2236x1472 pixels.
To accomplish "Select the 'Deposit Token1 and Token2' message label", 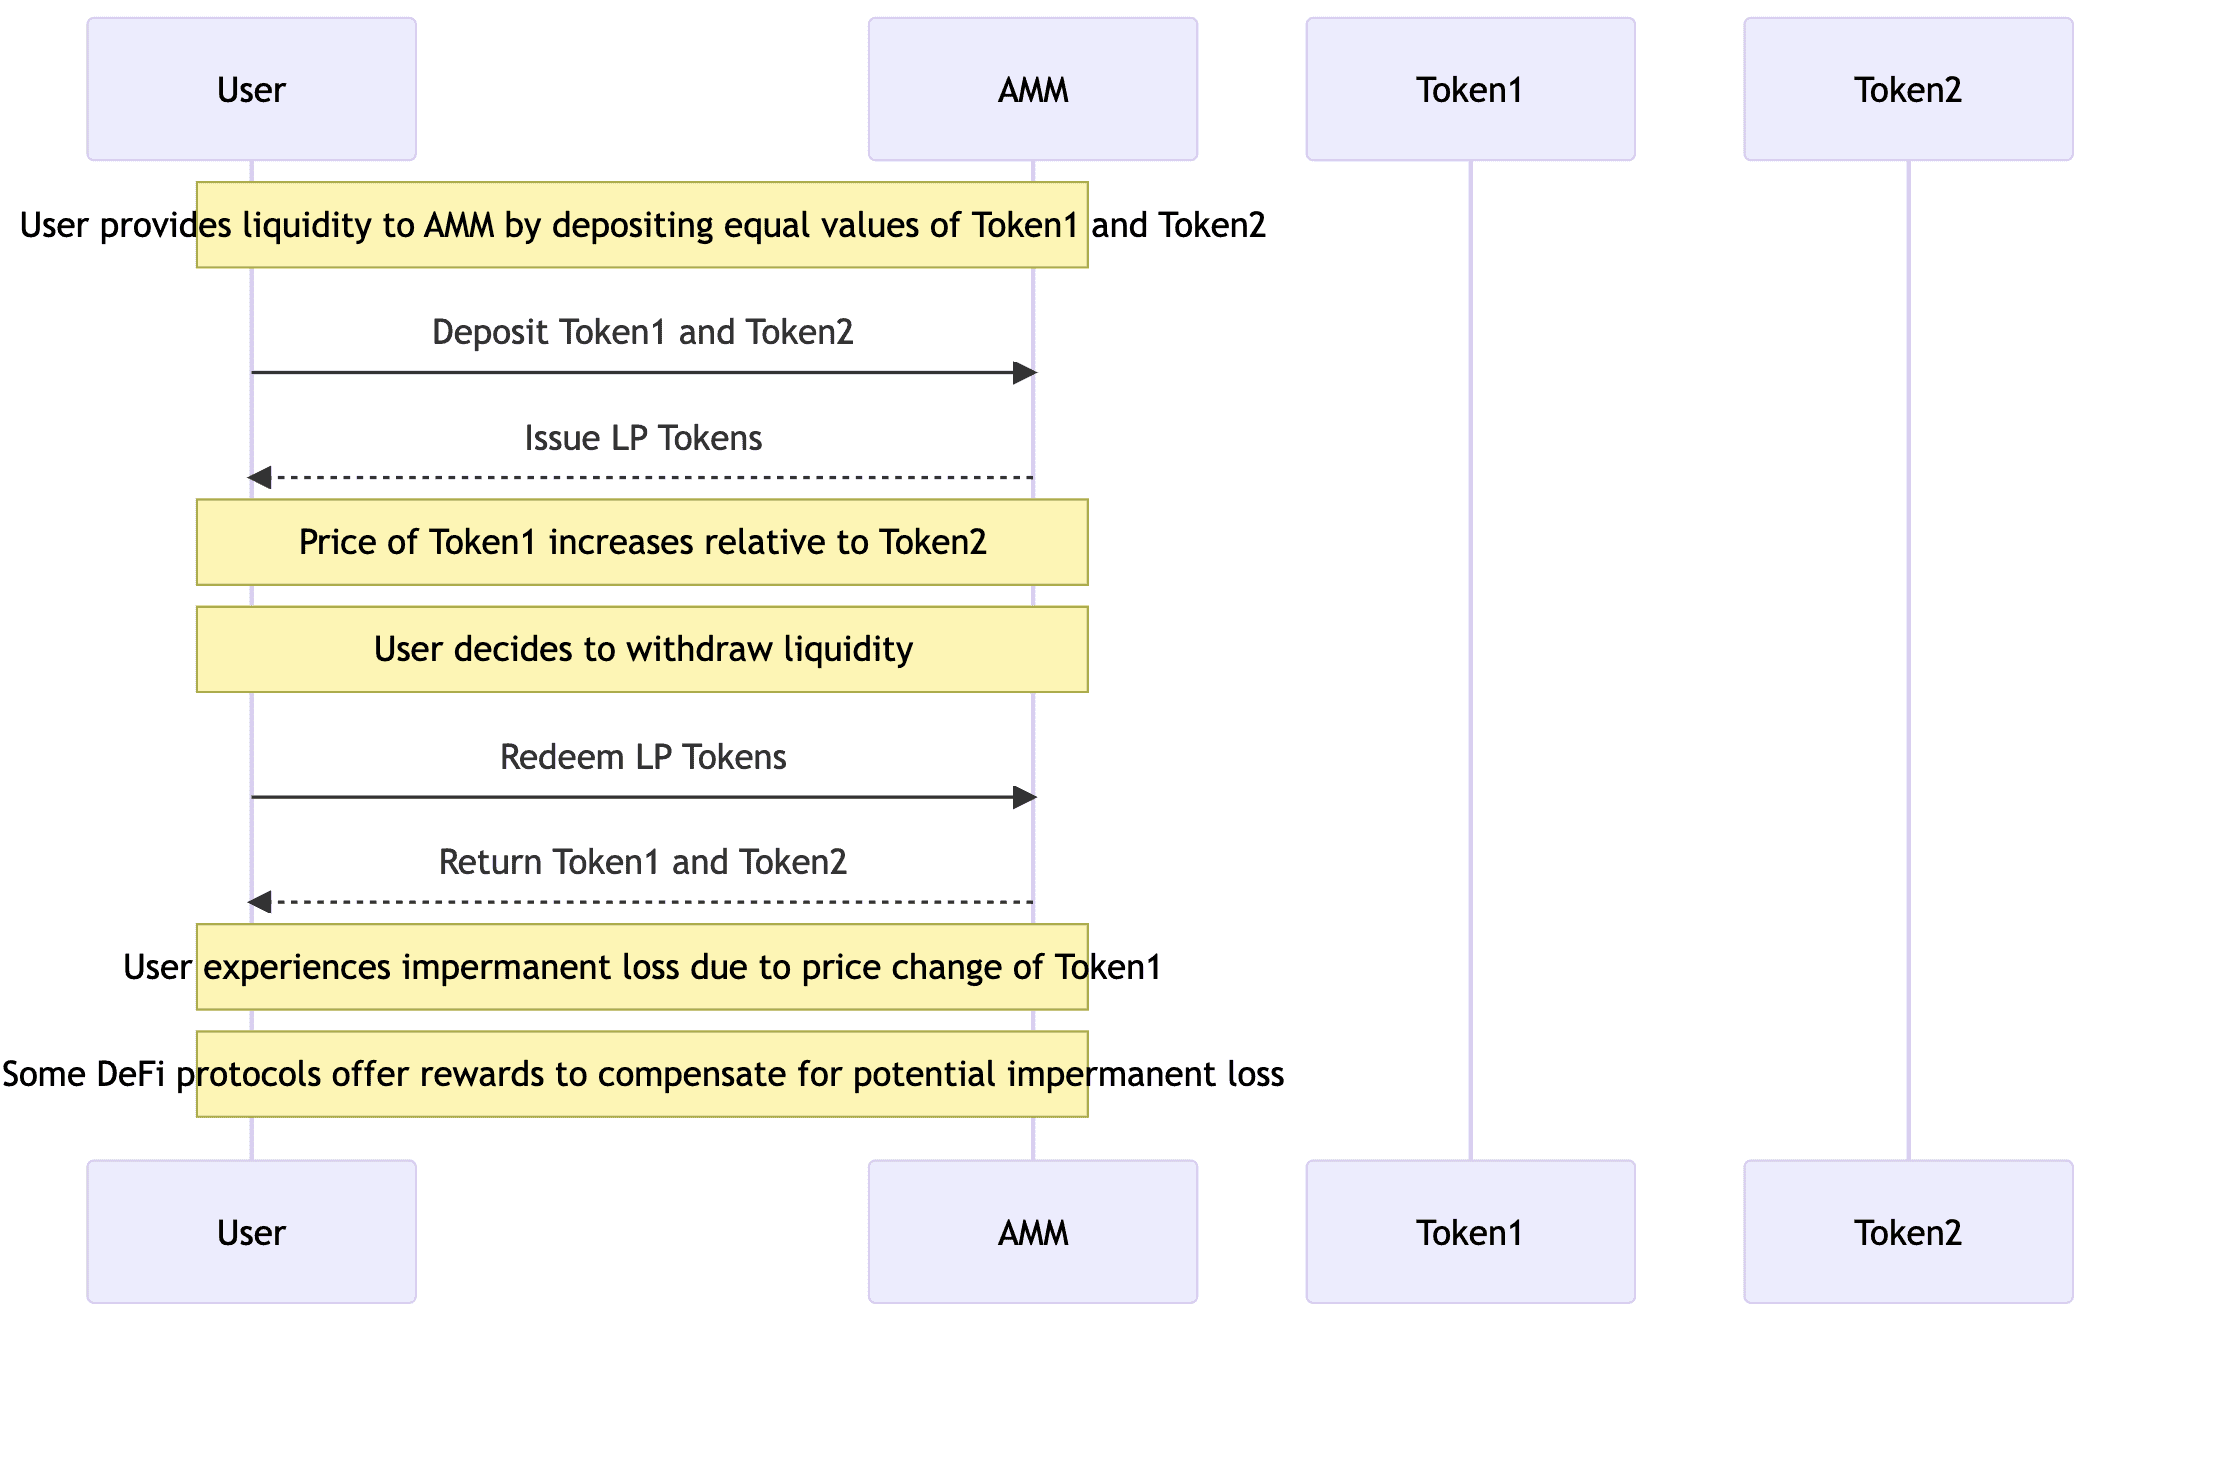I will pyautogui.click(x=642, y=332).
